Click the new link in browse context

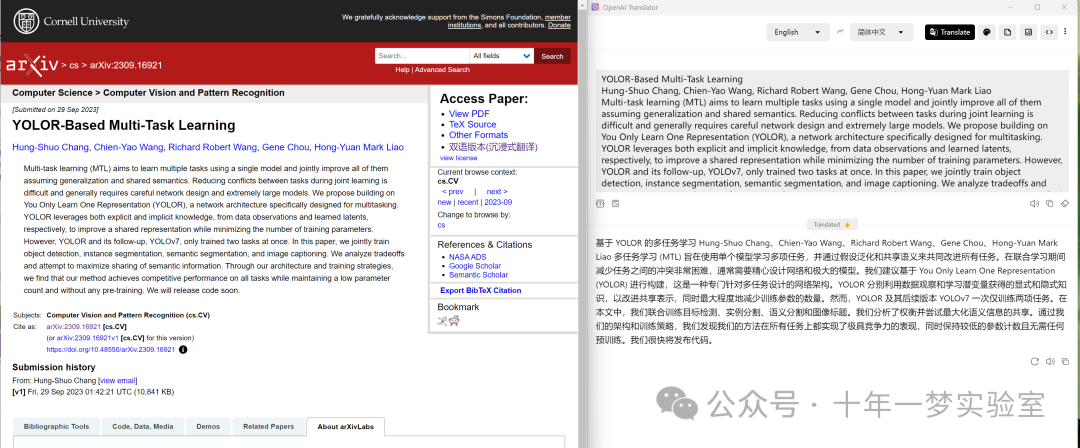[x=444, y=203]
